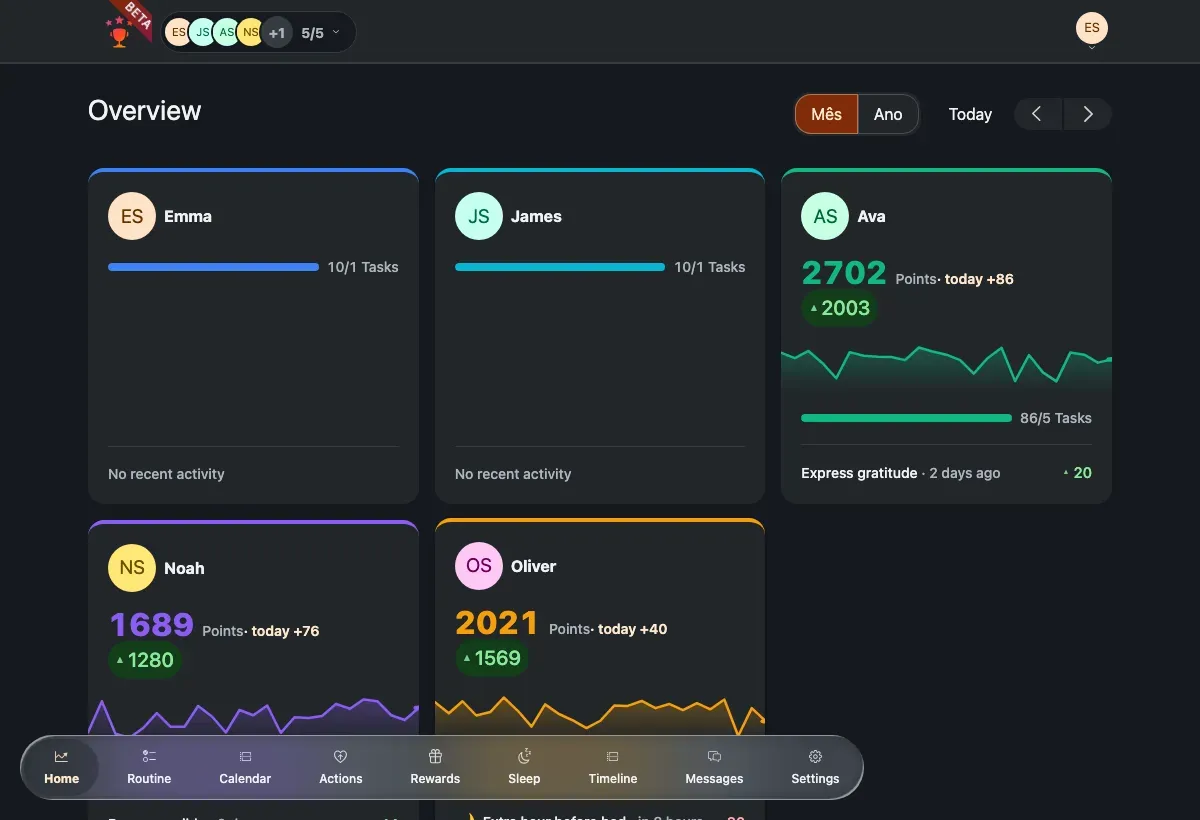The height and width of the screenshot is (820, 1200).
Task: Click the green arrow beside Ava's 20 points
Action: 1066,473
